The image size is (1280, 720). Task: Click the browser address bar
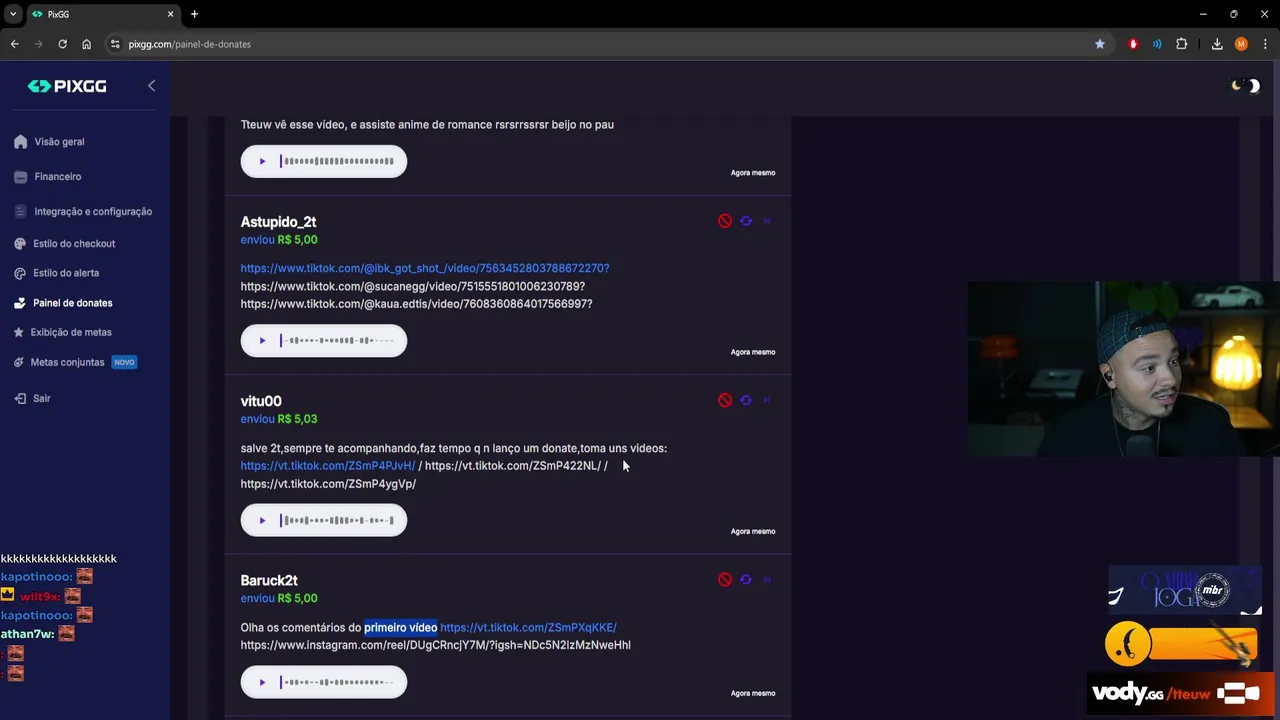point(600,44)
